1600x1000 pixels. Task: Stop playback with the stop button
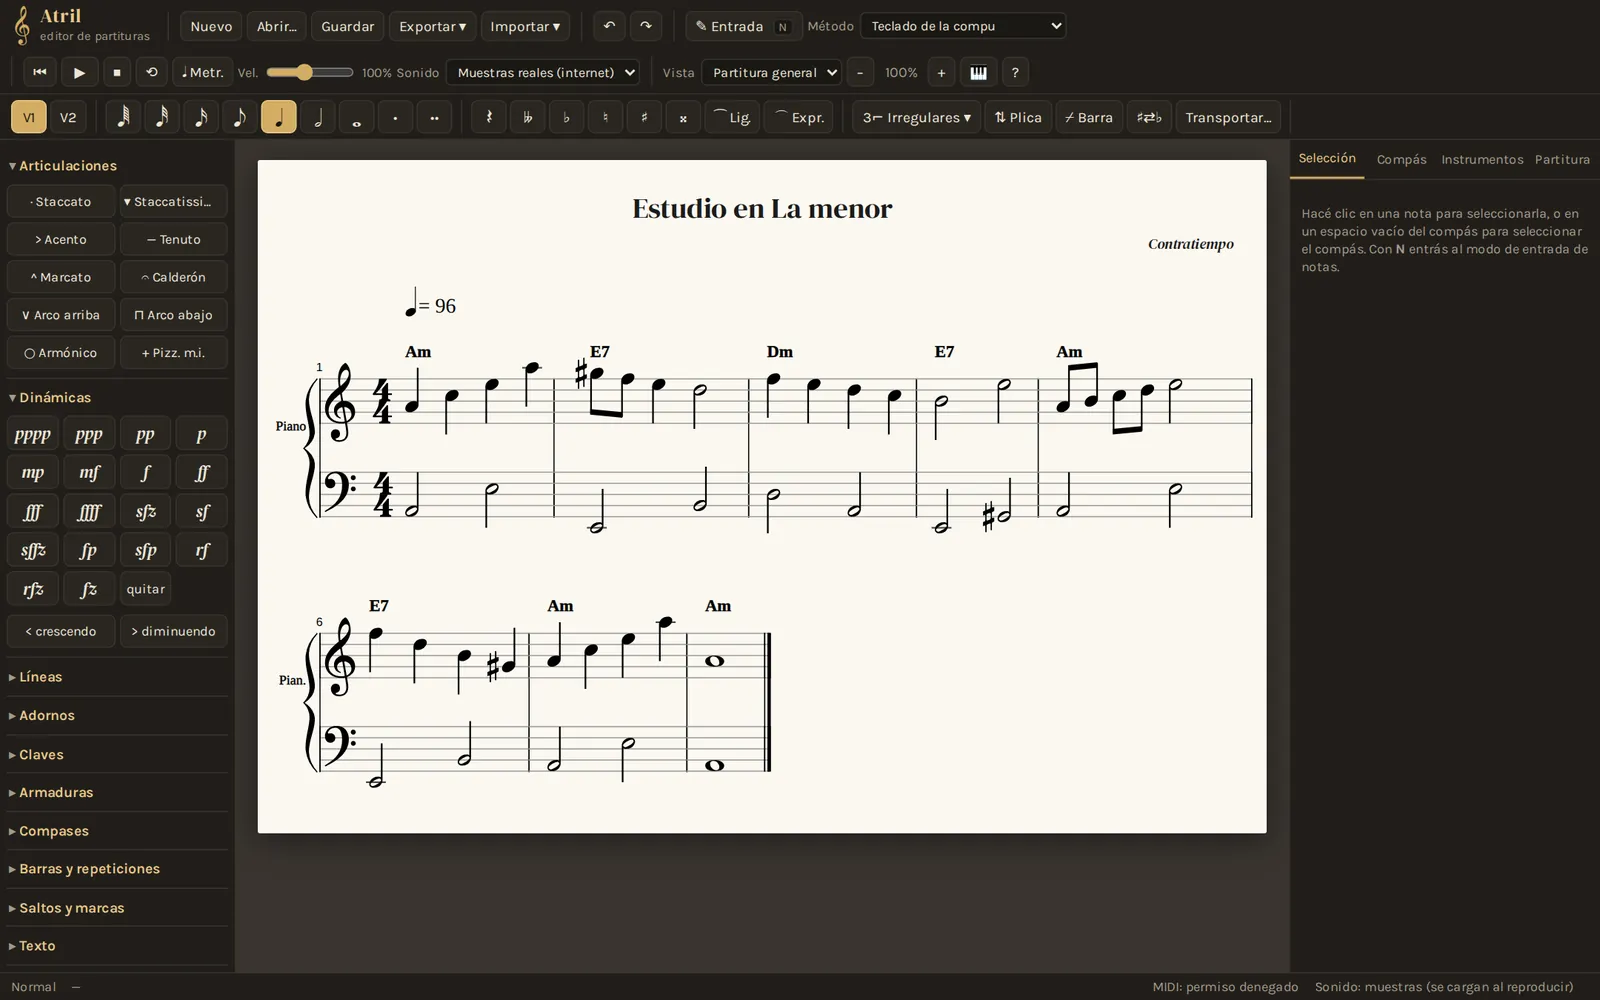pos(116,72)
